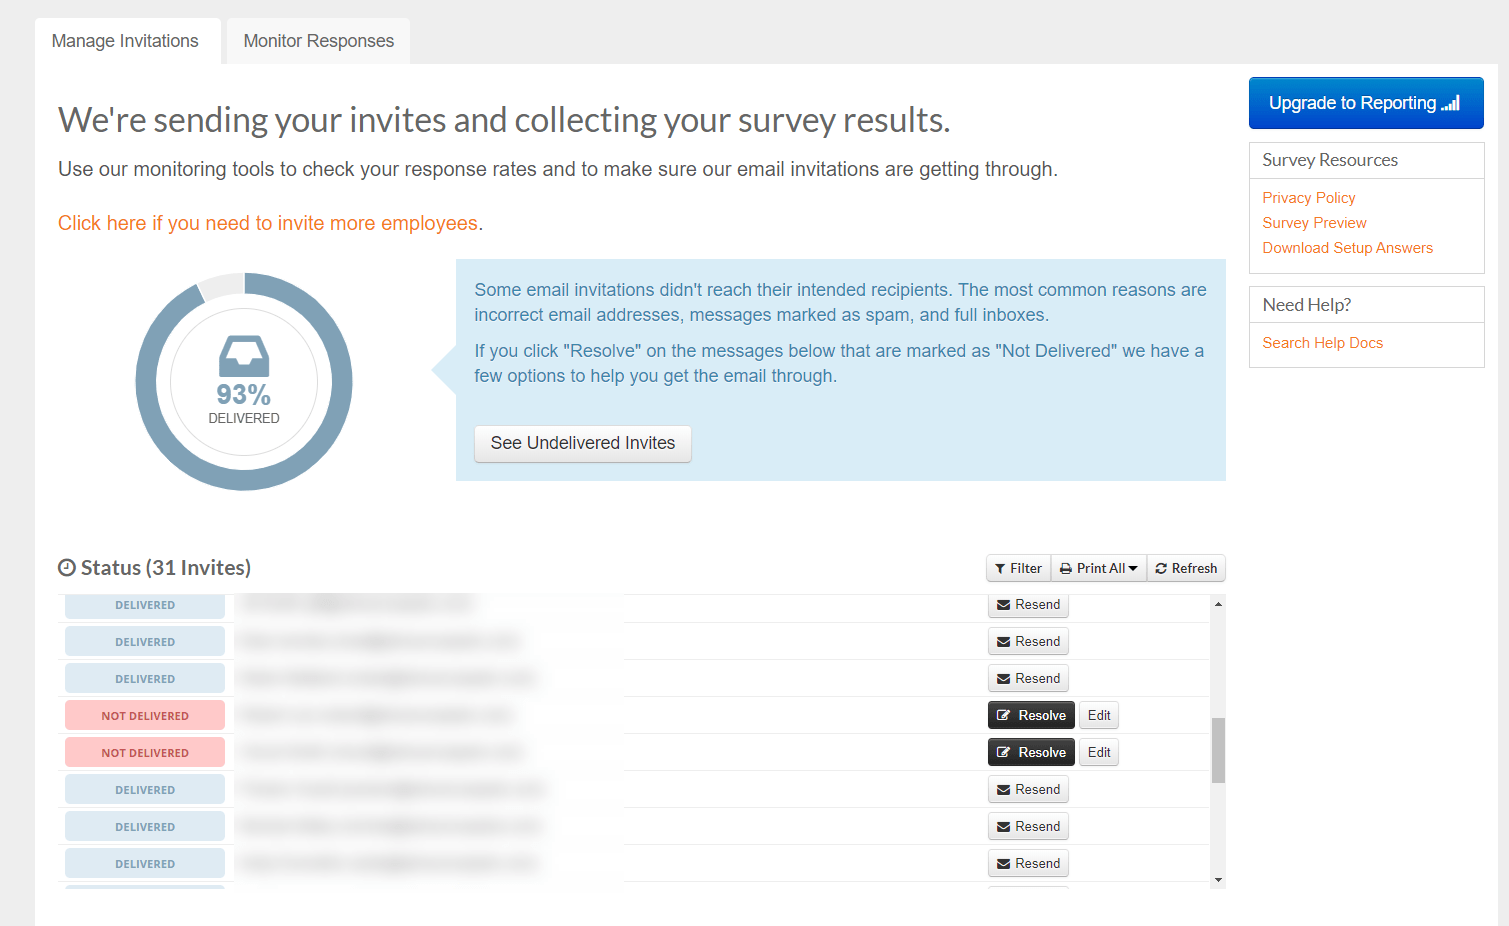This screenshot has height=926, width=1509.
Task: Open the Survey Preview link
Action: [x=1314, y=223]
